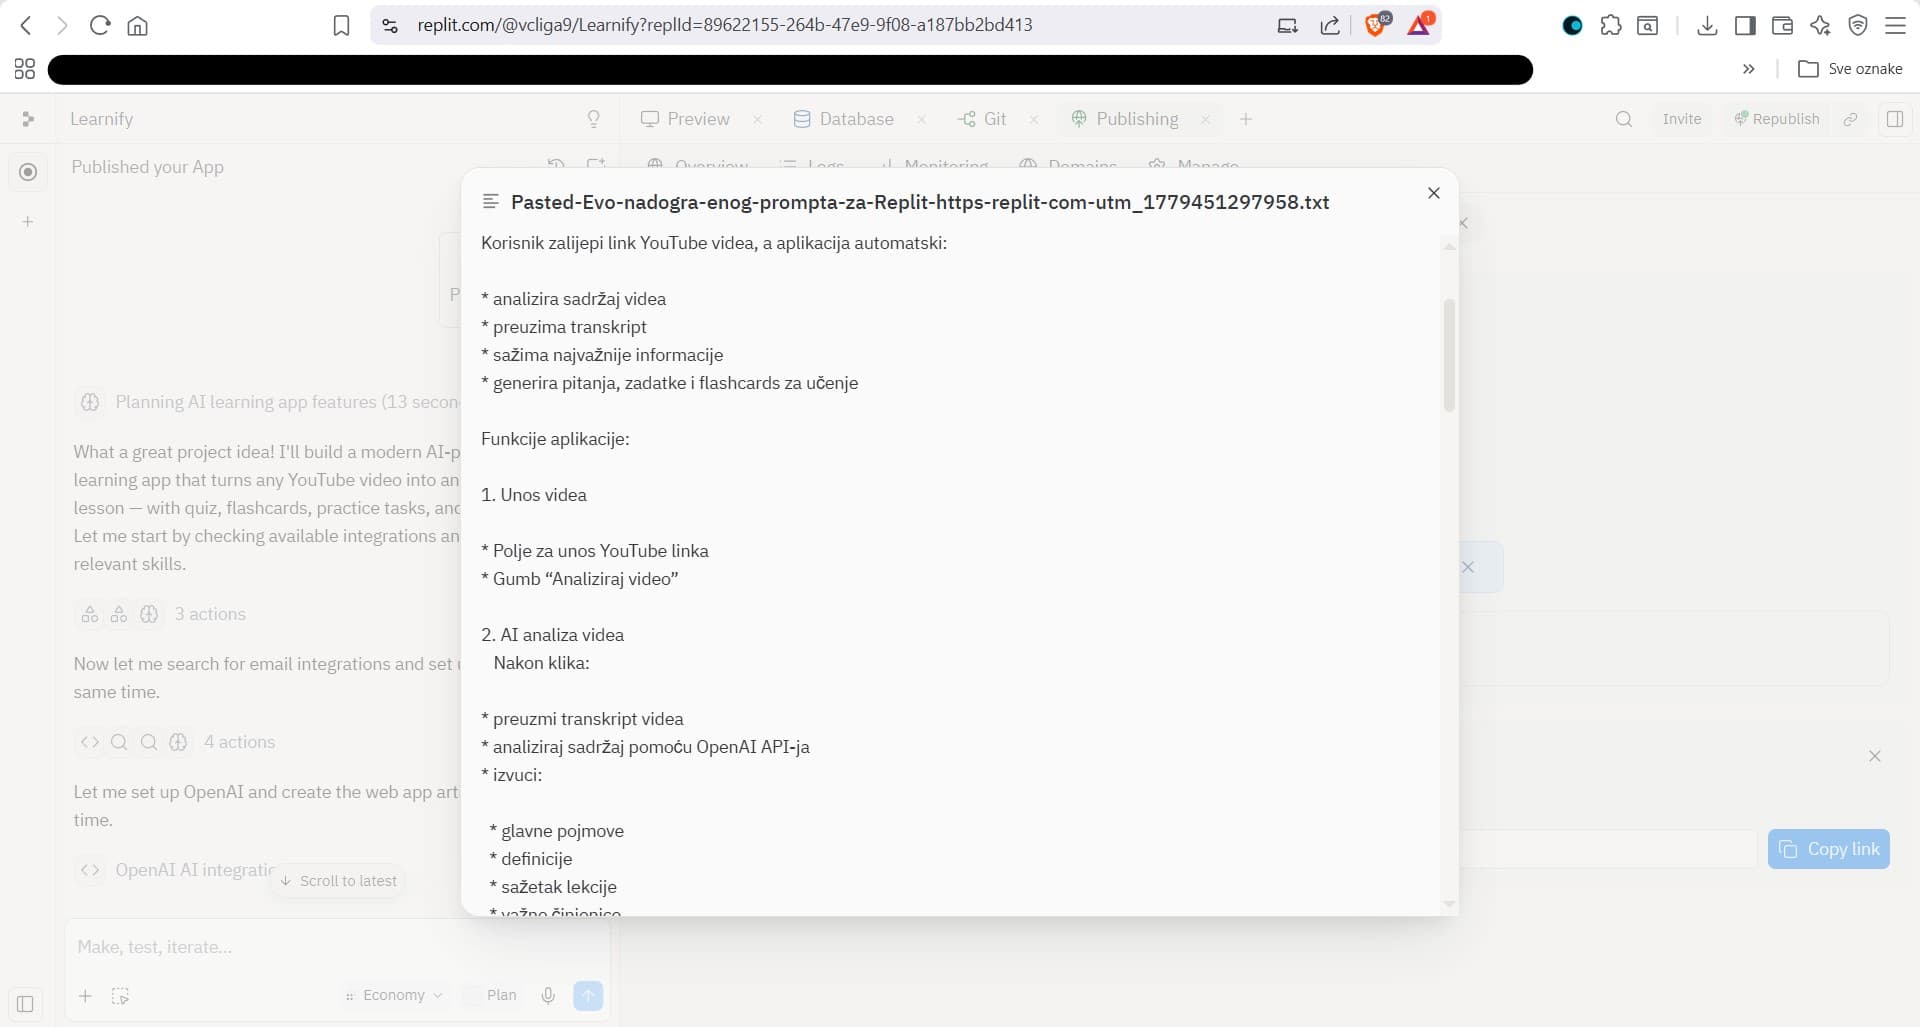
Task: Focus the Make, test, iterate input
Action: tap(335, 947)
